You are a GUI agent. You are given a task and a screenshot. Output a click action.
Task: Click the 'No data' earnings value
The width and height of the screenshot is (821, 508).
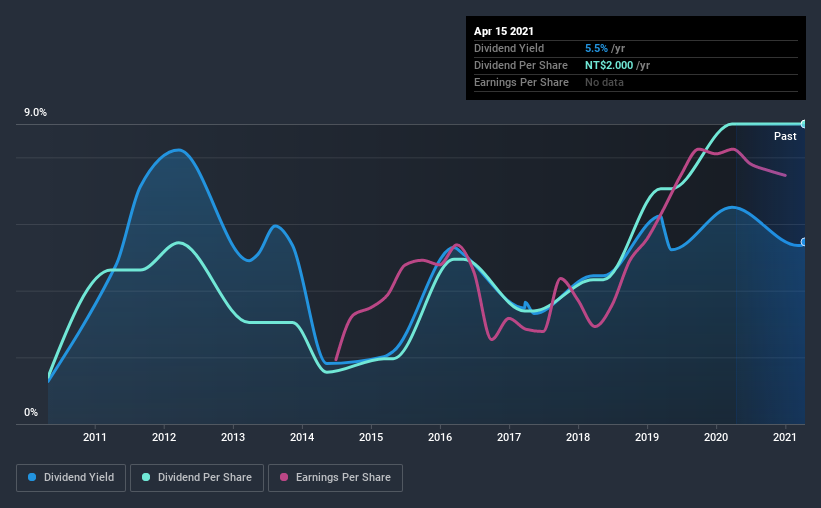[604, 82]
